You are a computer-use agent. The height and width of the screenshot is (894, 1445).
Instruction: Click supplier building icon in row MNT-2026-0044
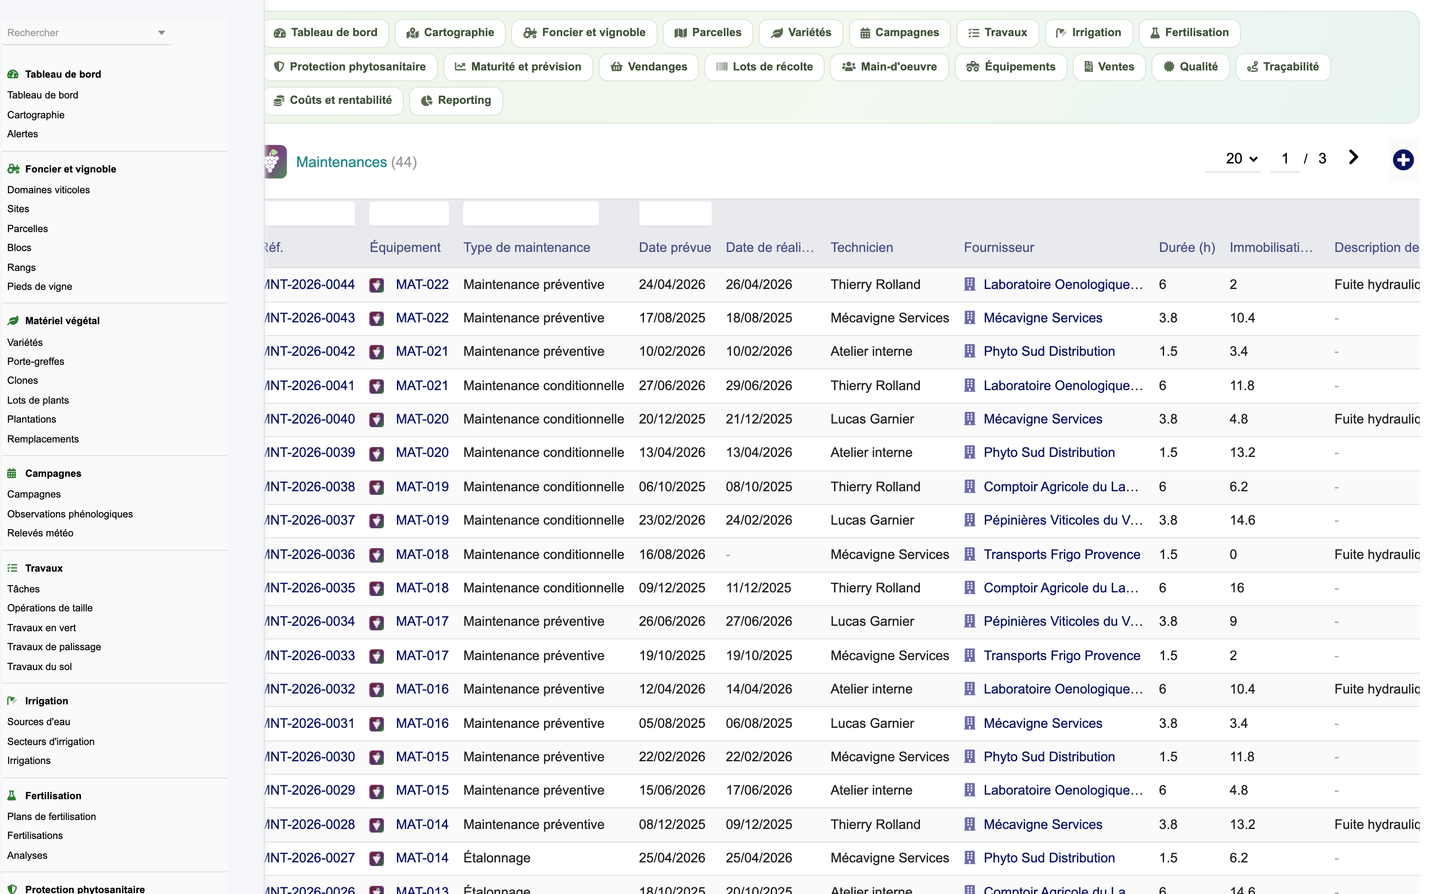pos(969,285)
